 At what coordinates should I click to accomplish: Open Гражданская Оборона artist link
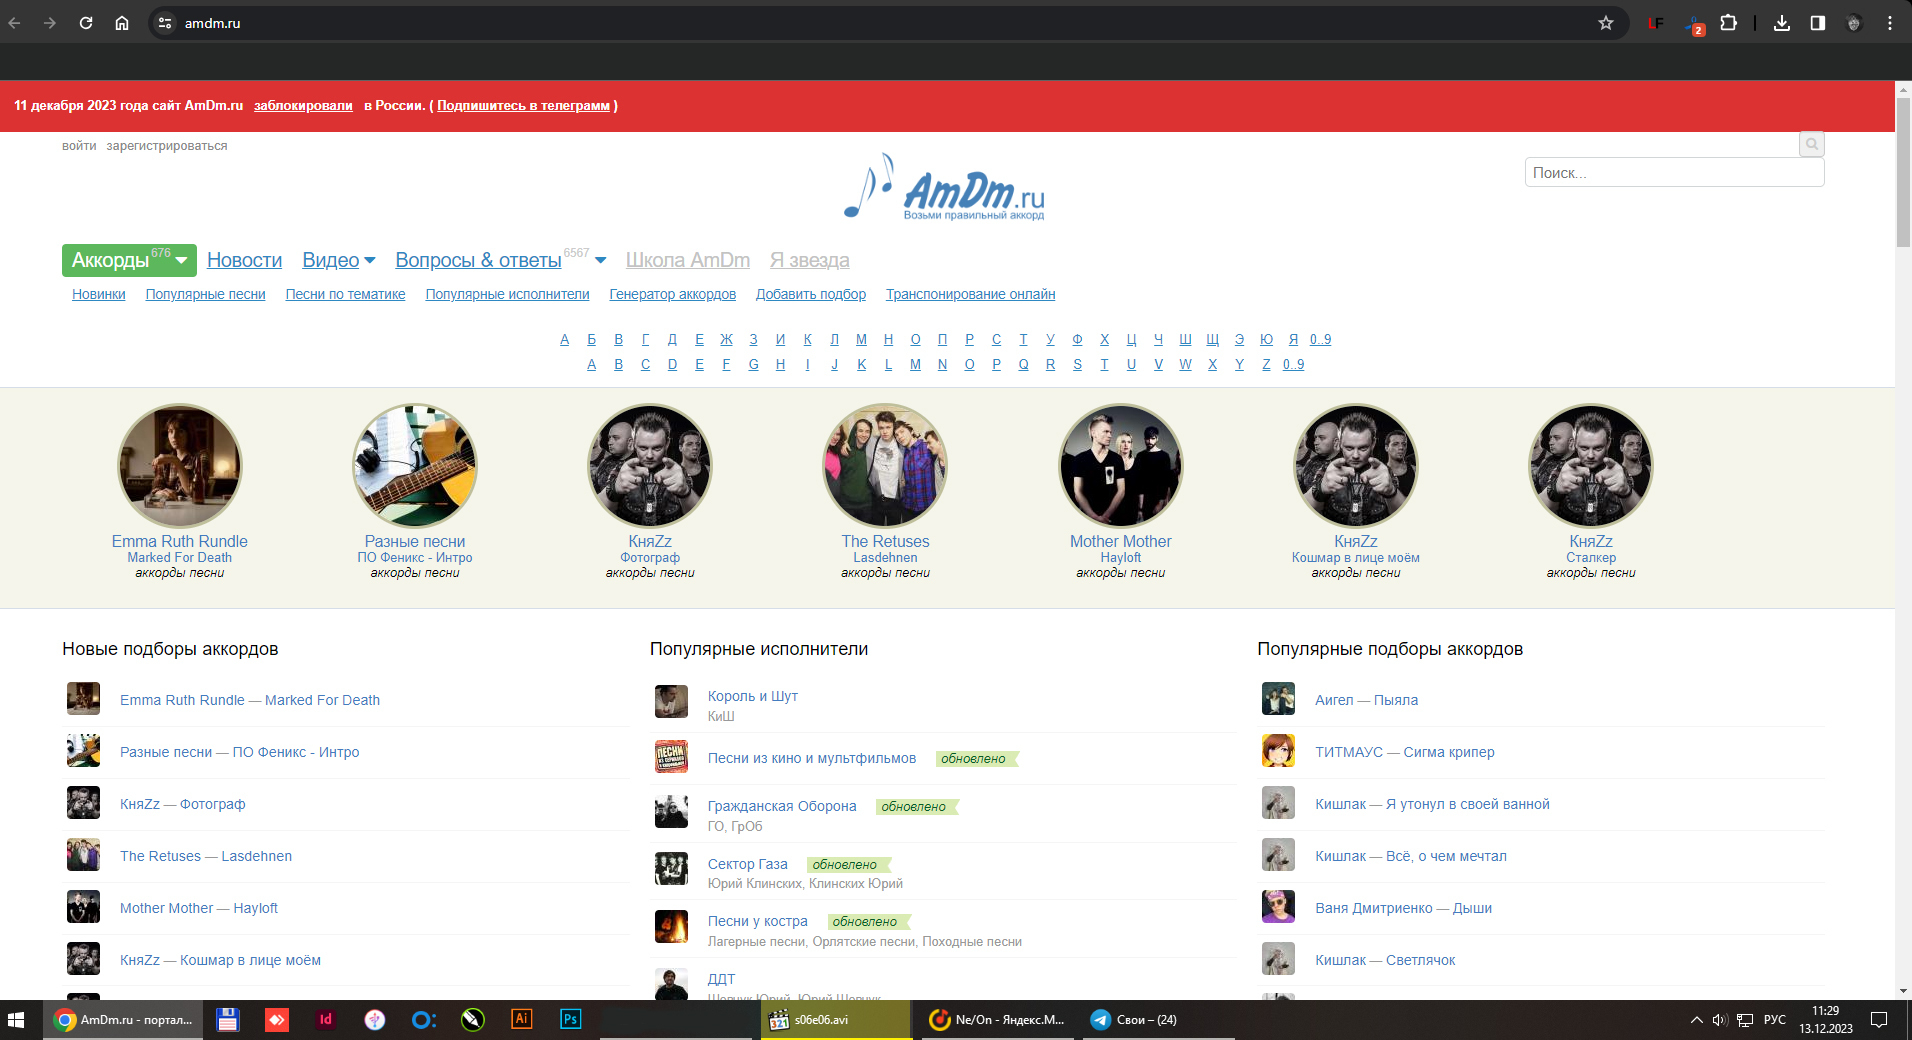pos(782,806)
